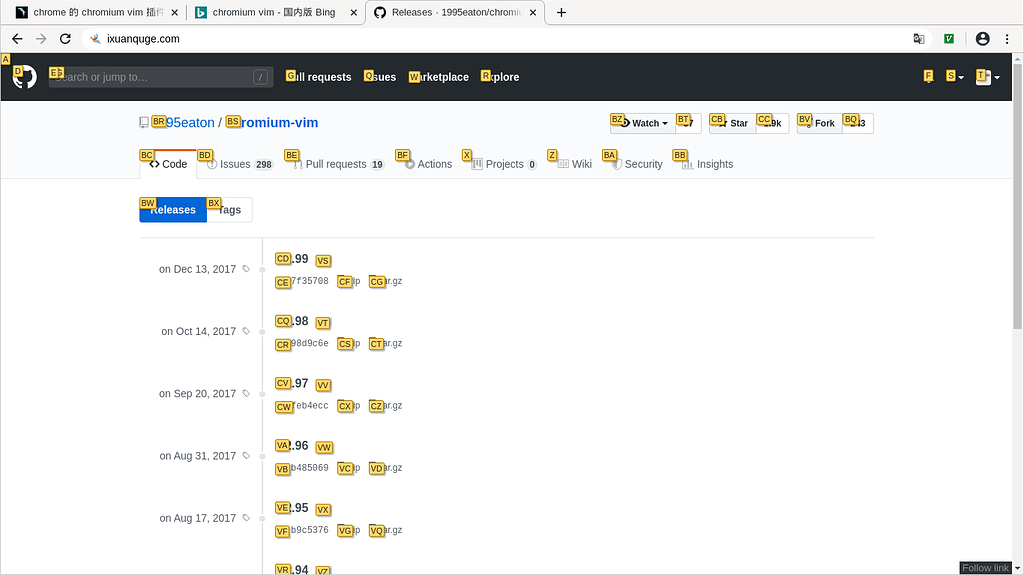This screenshot has height=575, width=1024.
Task: Open the translate page icon
Action: coord(919,39)
